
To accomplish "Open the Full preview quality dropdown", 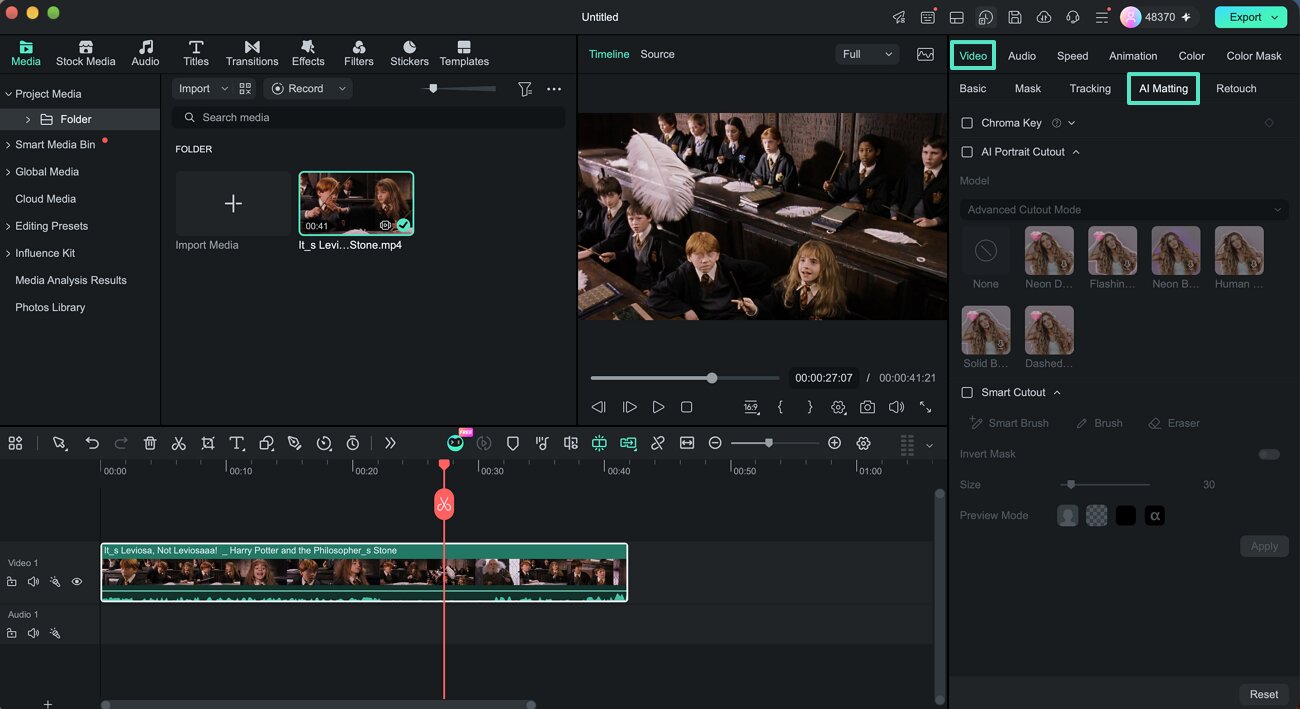I will pos(867,54).
